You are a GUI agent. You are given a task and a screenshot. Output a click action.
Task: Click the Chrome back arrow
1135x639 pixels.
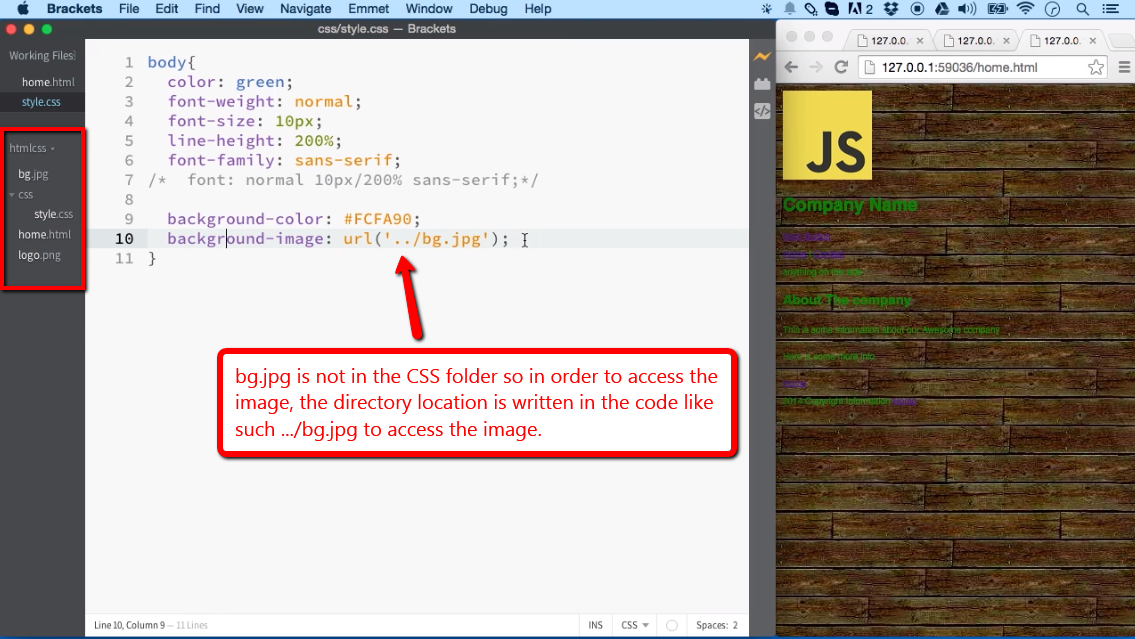791,67
